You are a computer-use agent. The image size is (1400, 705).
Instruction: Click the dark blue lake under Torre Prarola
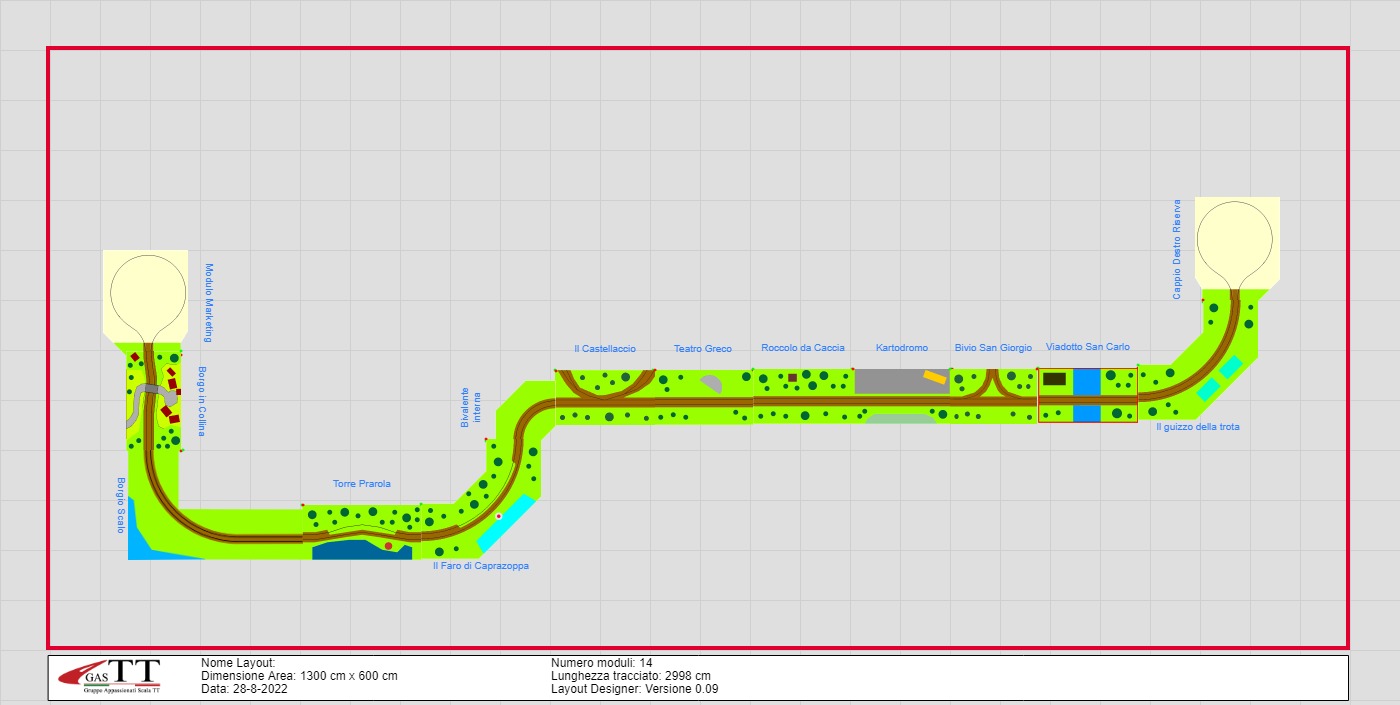click(x=350, y=551)
